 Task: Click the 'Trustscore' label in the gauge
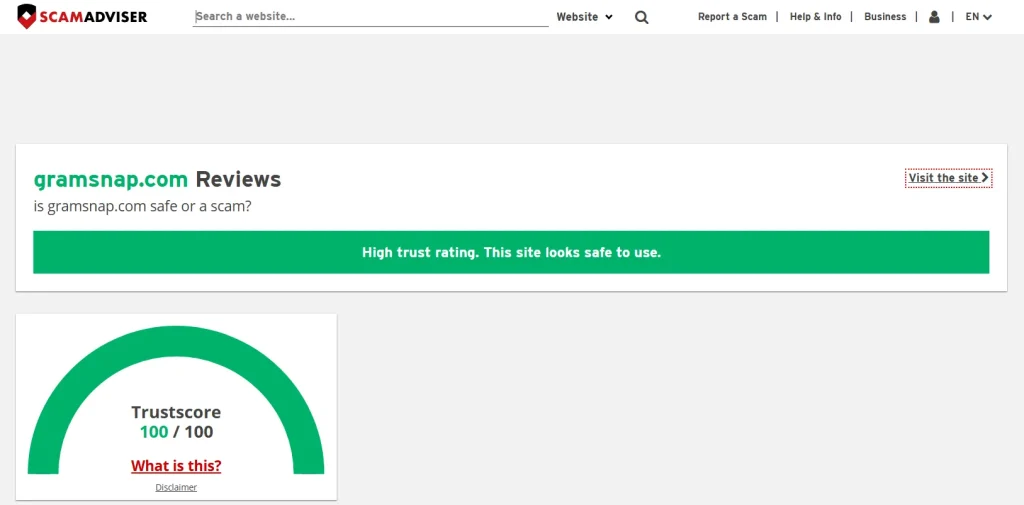pyautogui.click(x=176, y=412)
